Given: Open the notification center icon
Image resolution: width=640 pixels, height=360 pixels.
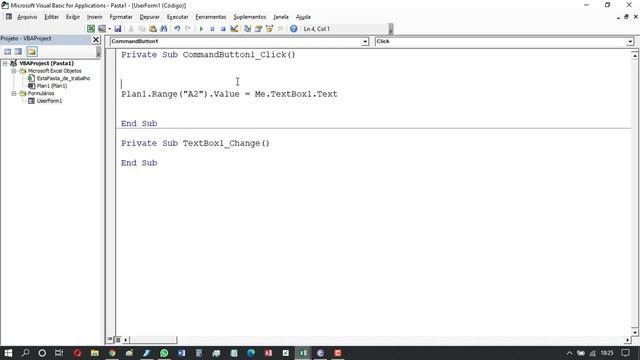Looking at the screenshot, I should coord(625,353).
